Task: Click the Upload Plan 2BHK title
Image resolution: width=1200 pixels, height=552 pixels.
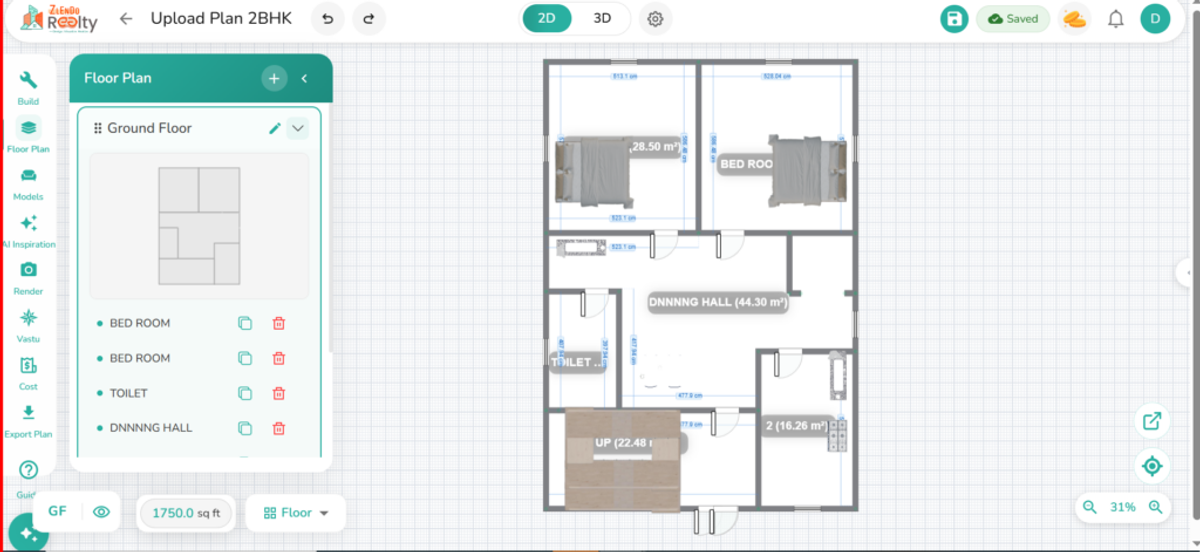Action: point(221,18)
